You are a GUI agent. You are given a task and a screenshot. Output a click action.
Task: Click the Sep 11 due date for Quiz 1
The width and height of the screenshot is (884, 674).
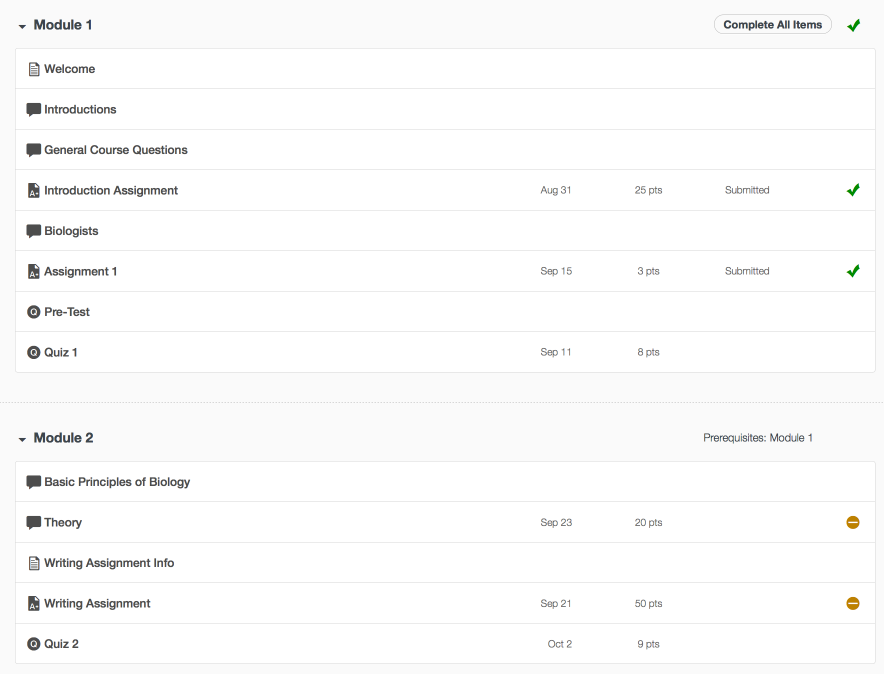556,352
